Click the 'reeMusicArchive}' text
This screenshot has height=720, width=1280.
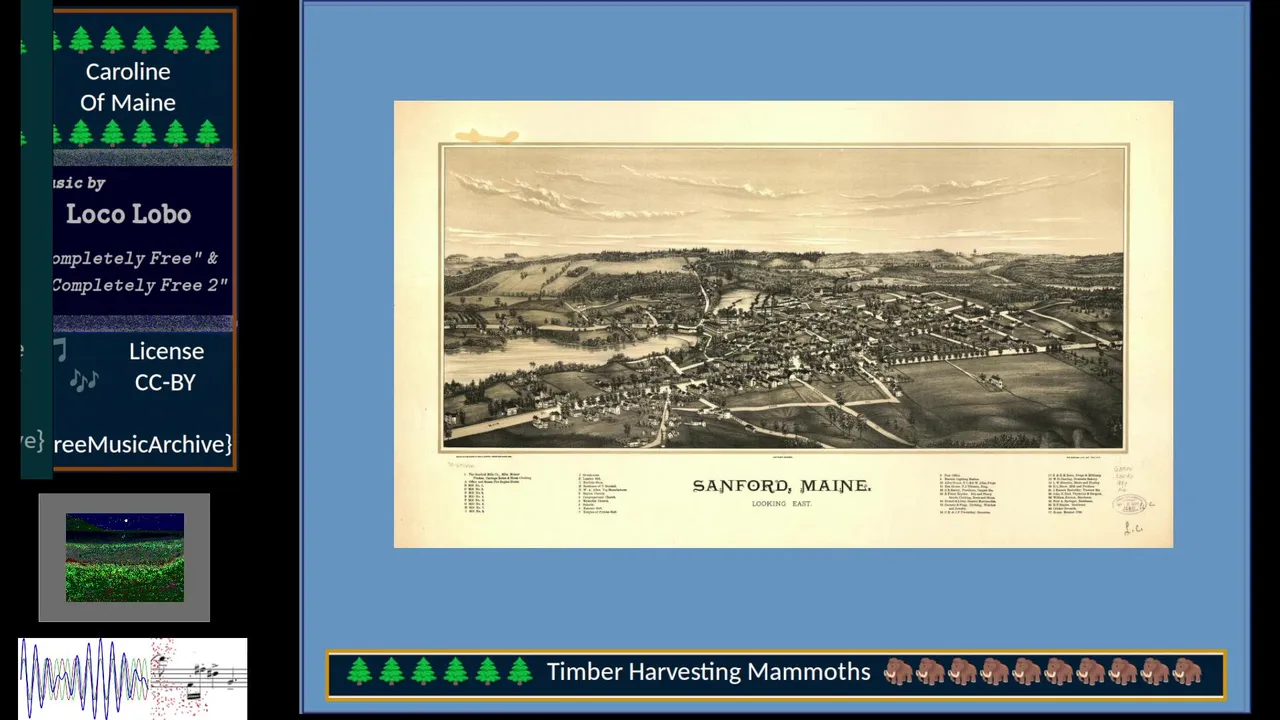pyautogui.click(x=143, y=444)
